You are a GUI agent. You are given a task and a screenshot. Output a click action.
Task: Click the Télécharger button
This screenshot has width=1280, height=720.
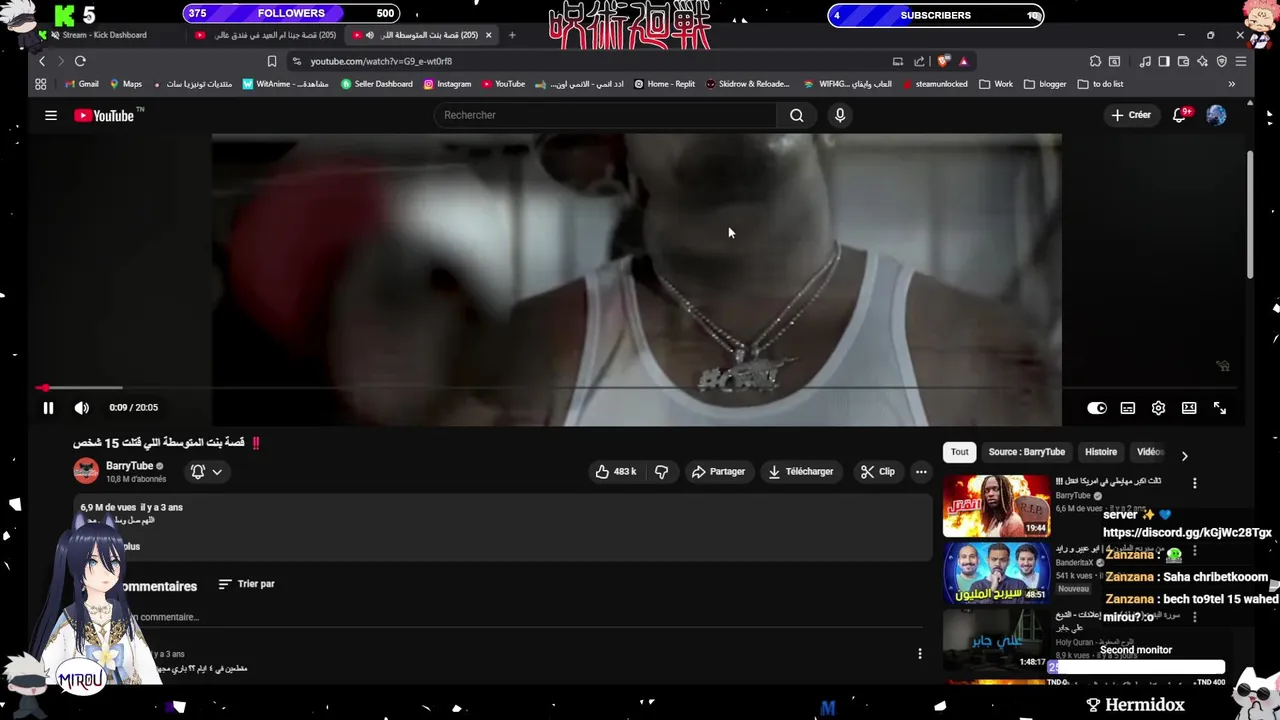800,472
